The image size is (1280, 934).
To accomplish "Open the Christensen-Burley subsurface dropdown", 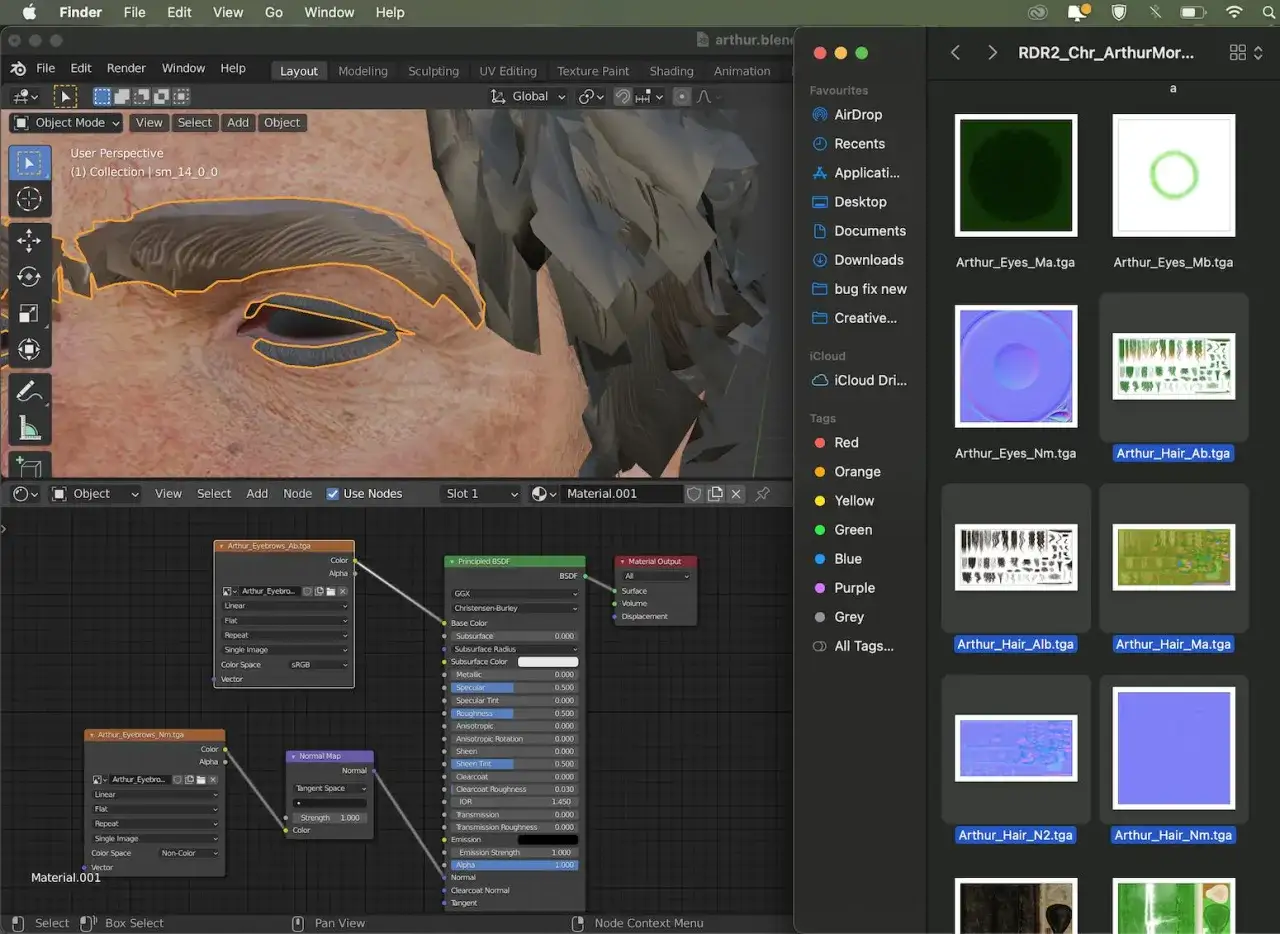I will [515, 608].
